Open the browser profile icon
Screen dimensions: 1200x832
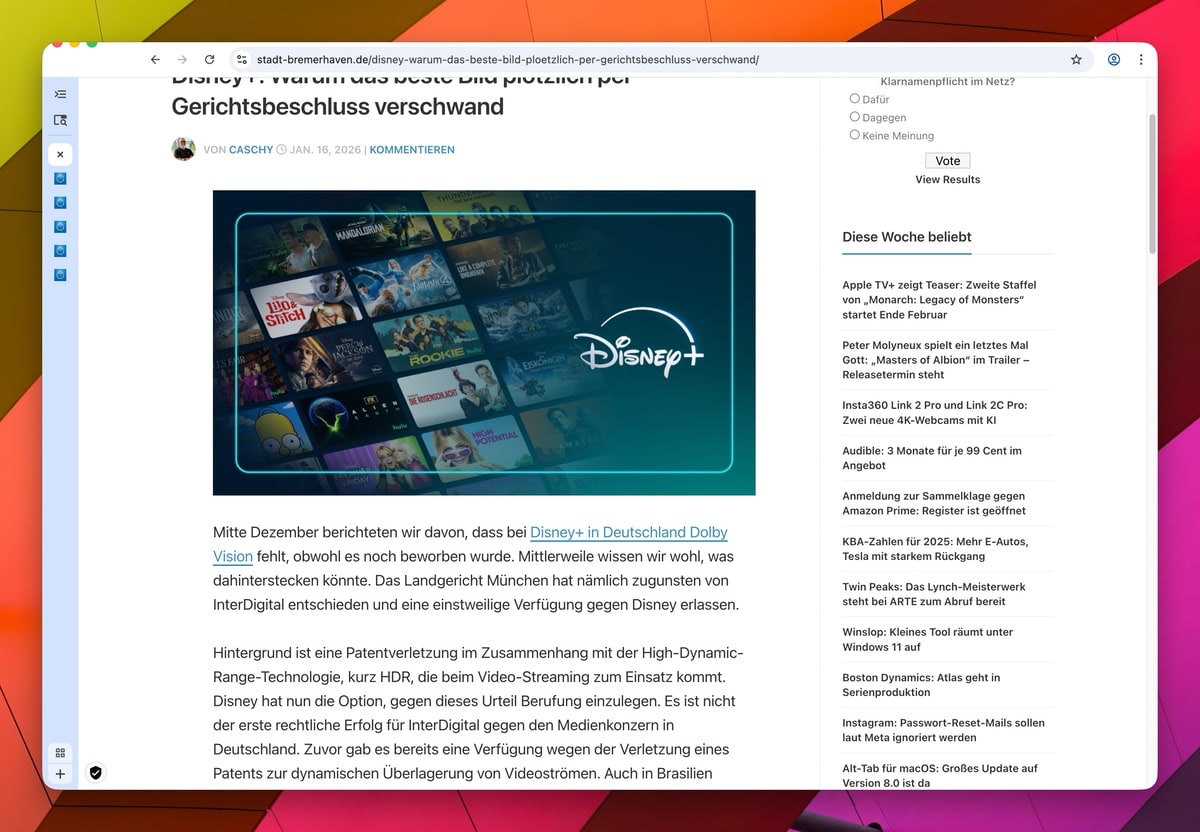click(x=1113, y=60)
